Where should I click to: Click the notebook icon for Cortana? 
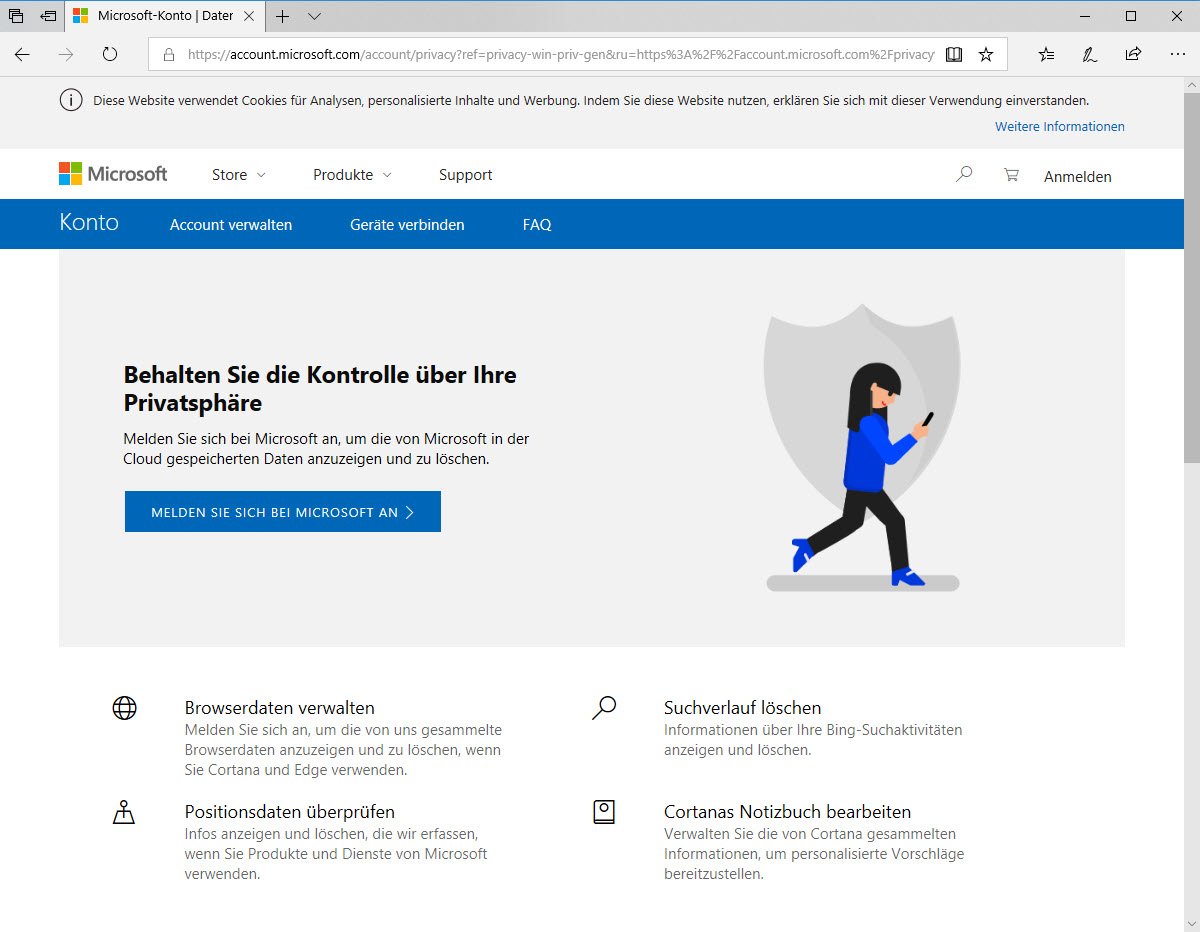click(x=604, y=812)
